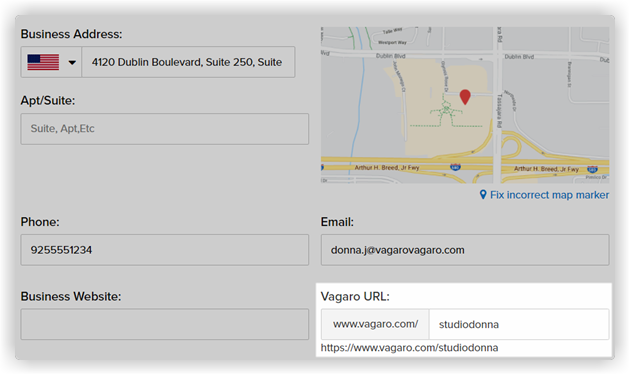Click the Business Address input field
Image resolution: width=630 pixels, height=375 pixels.
coord(188,62)
